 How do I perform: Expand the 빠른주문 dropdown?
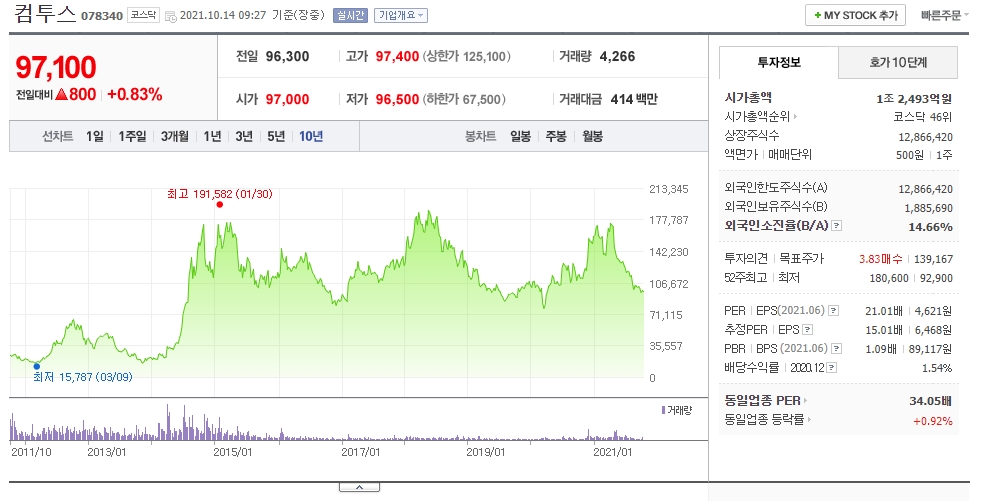944,16
